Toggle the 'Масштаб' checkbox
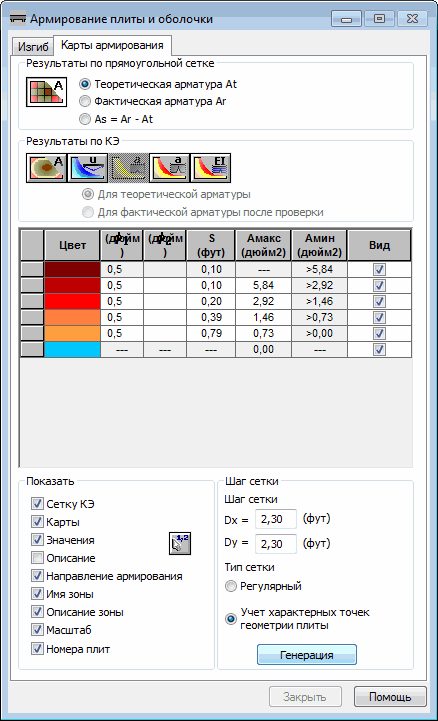Screen dimensions: 438x721 (37, 629)
